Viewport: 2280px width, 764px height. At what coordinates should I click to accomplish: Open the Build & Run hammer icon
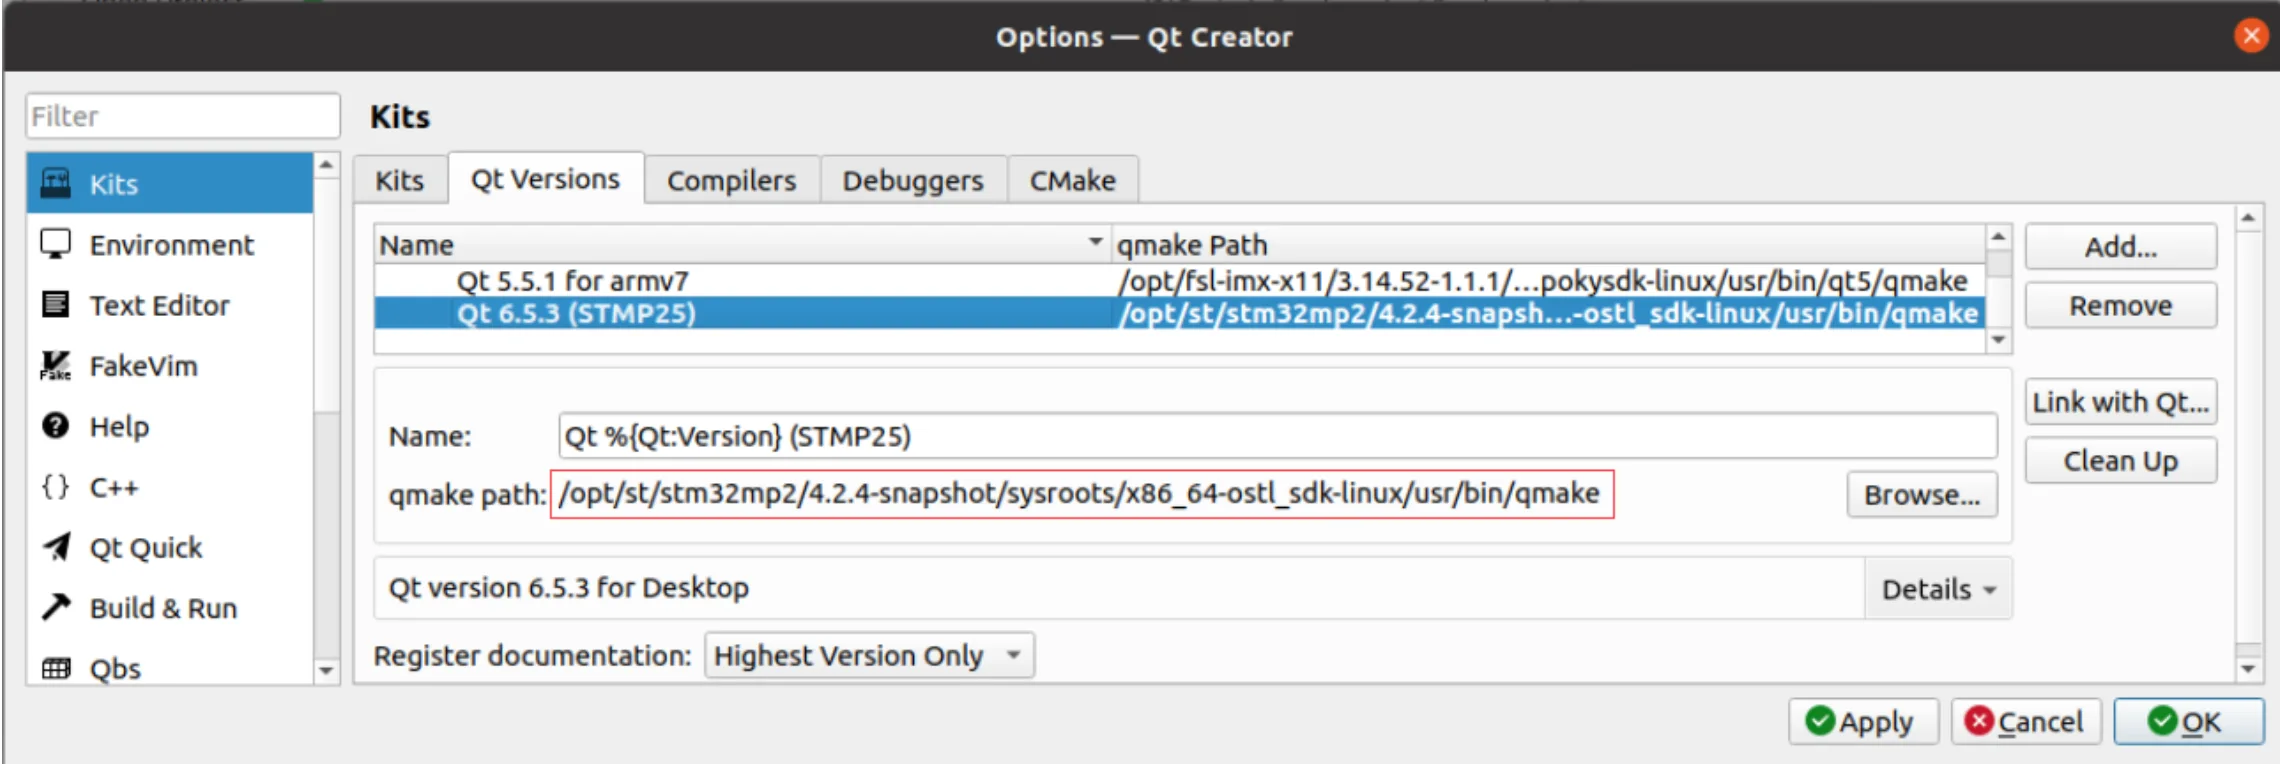click(56, 607)
